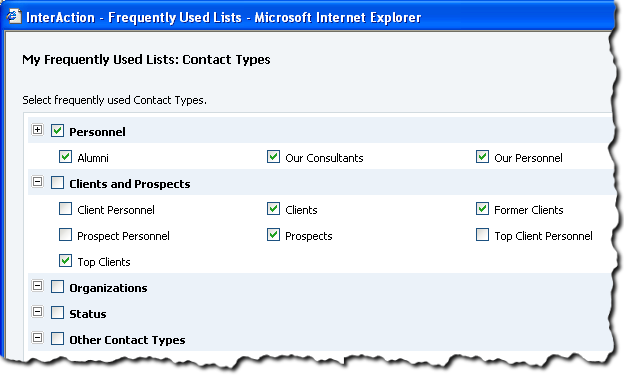Click the Clients and Prospects label
The width and height of the screenshot is (627, 378).
tap(130, 184)
